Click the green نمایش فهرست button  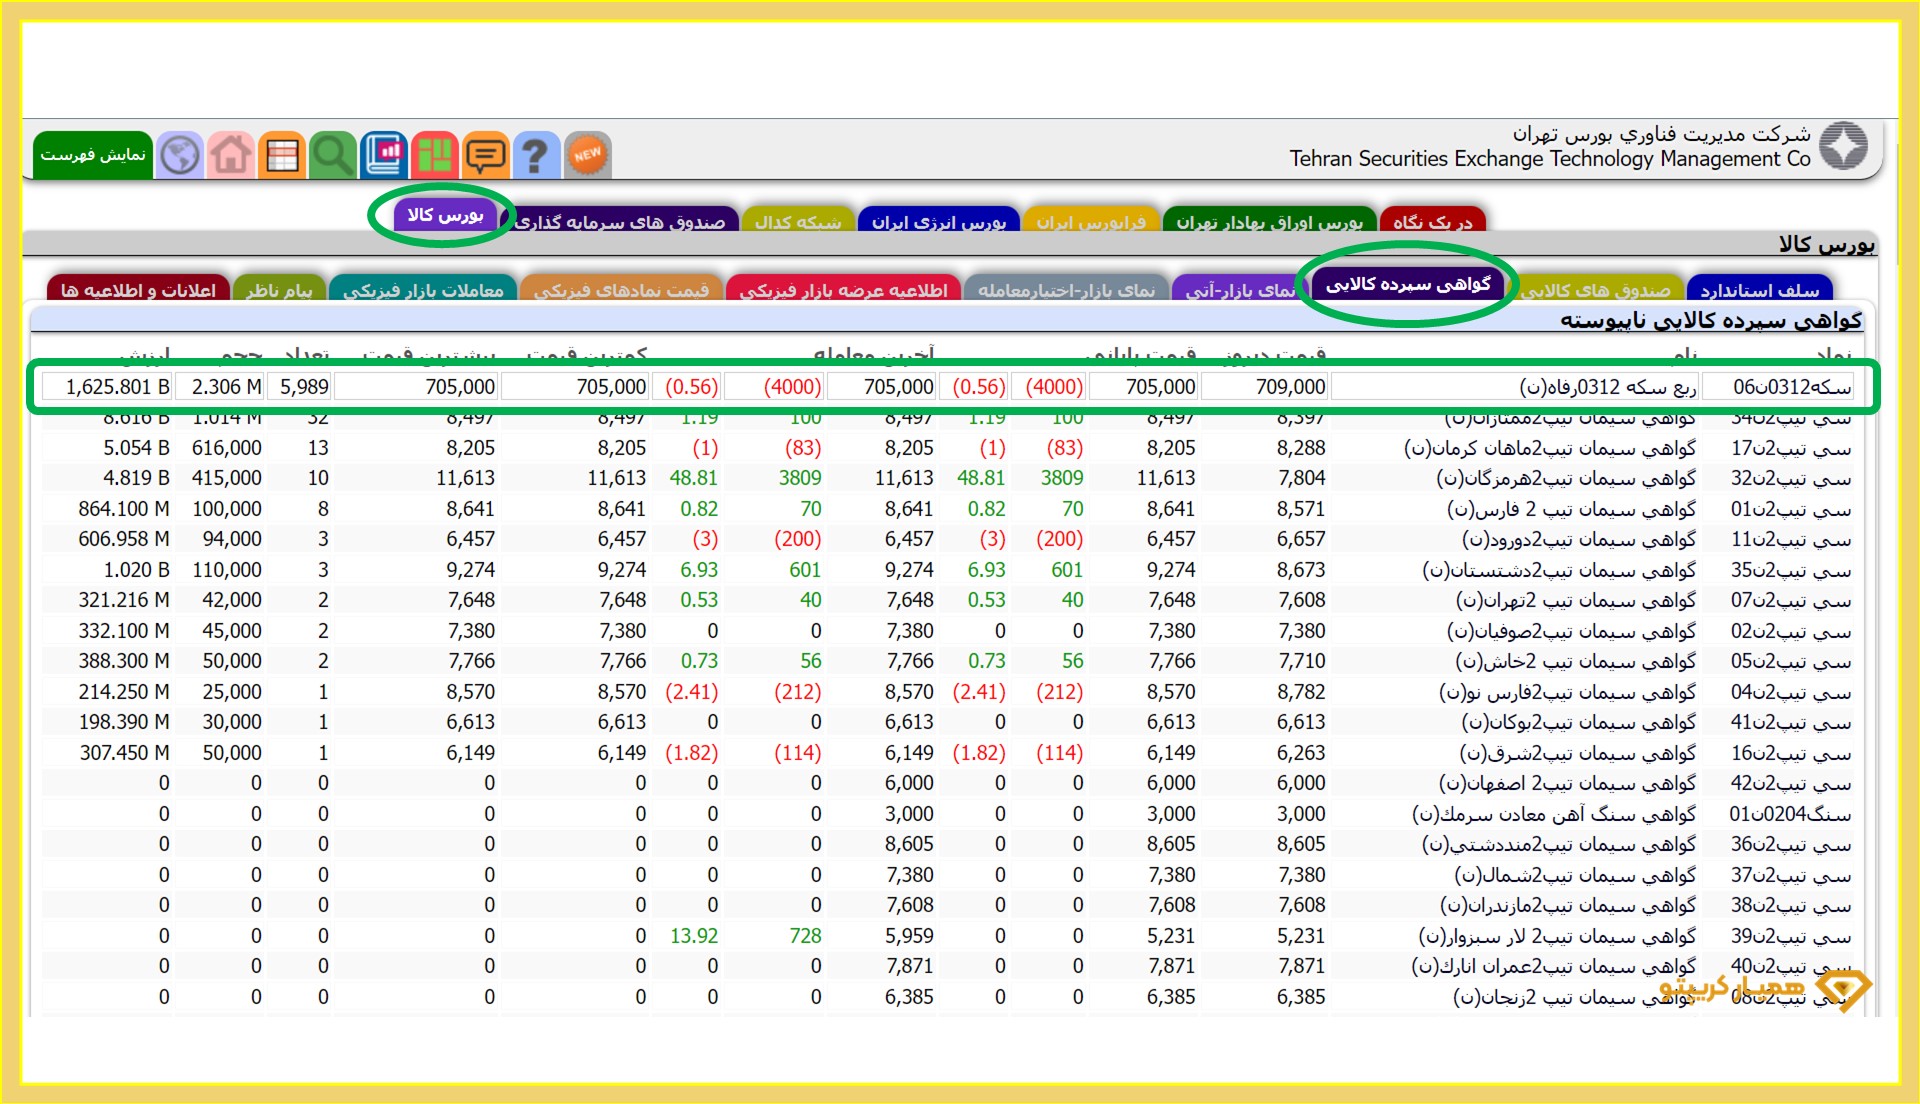[93, 155]
